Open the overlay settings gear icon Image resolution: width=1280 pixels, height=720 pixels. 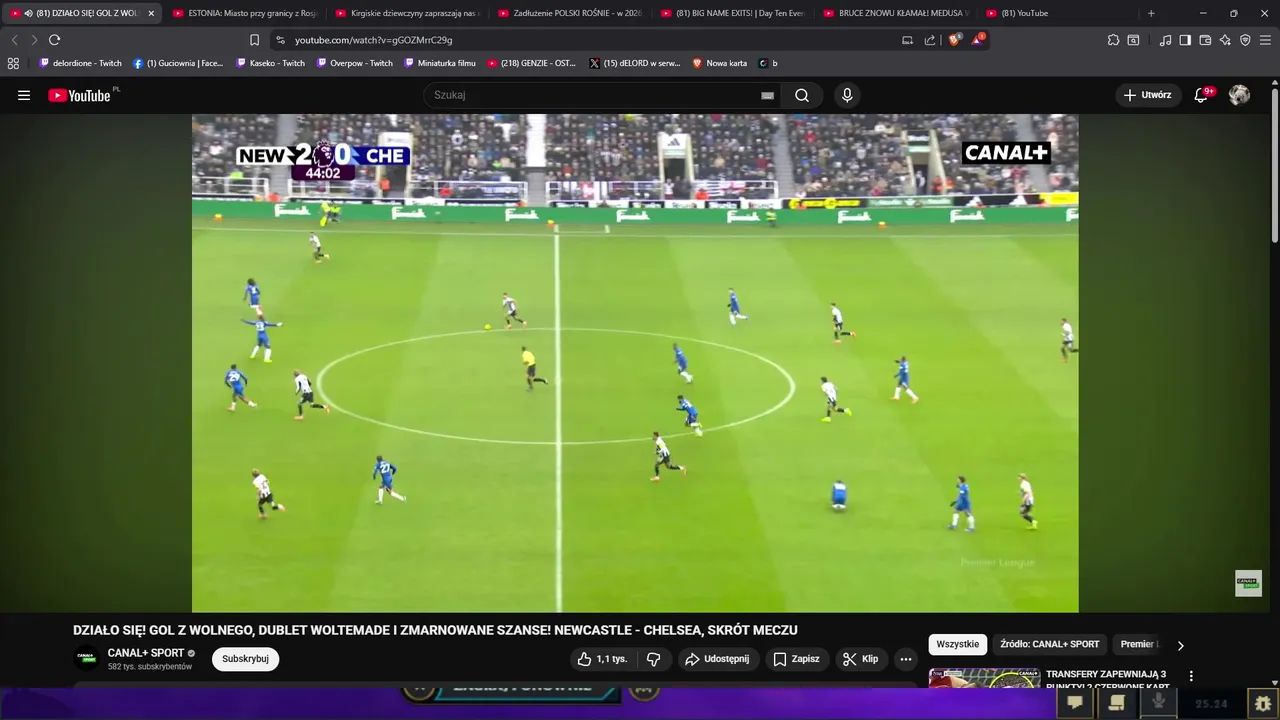point(1263,703)
